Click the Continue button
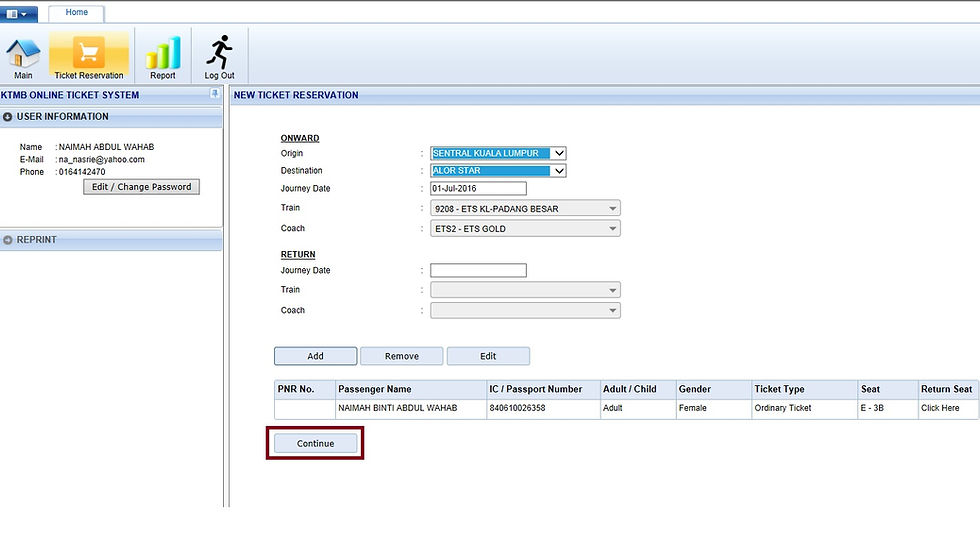980x556 pixels. pos(316,444)
